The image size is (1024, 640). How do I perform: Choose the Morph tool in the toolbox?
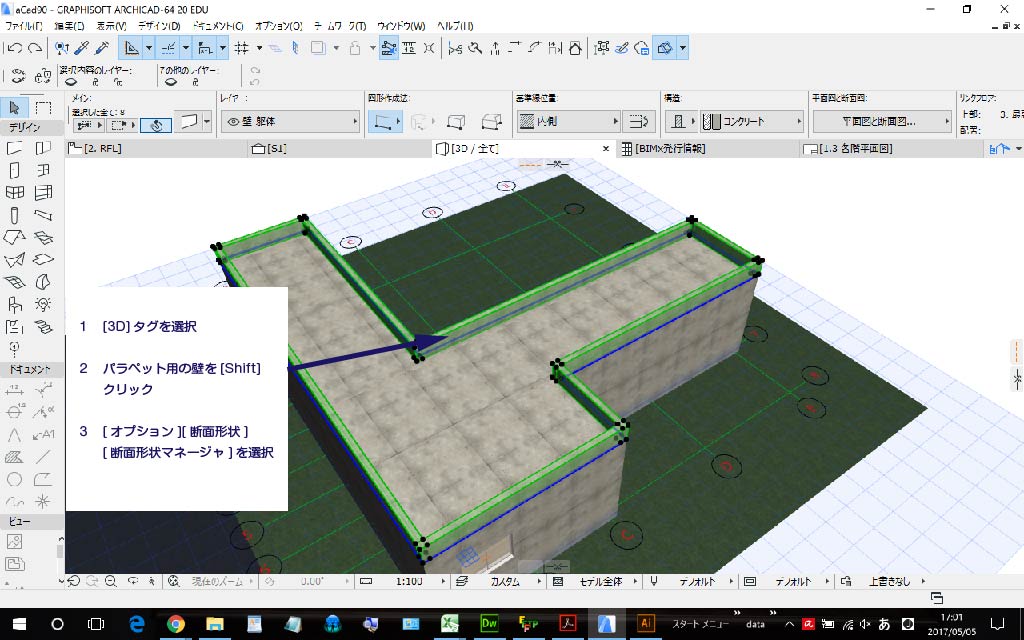coord(43,282)
